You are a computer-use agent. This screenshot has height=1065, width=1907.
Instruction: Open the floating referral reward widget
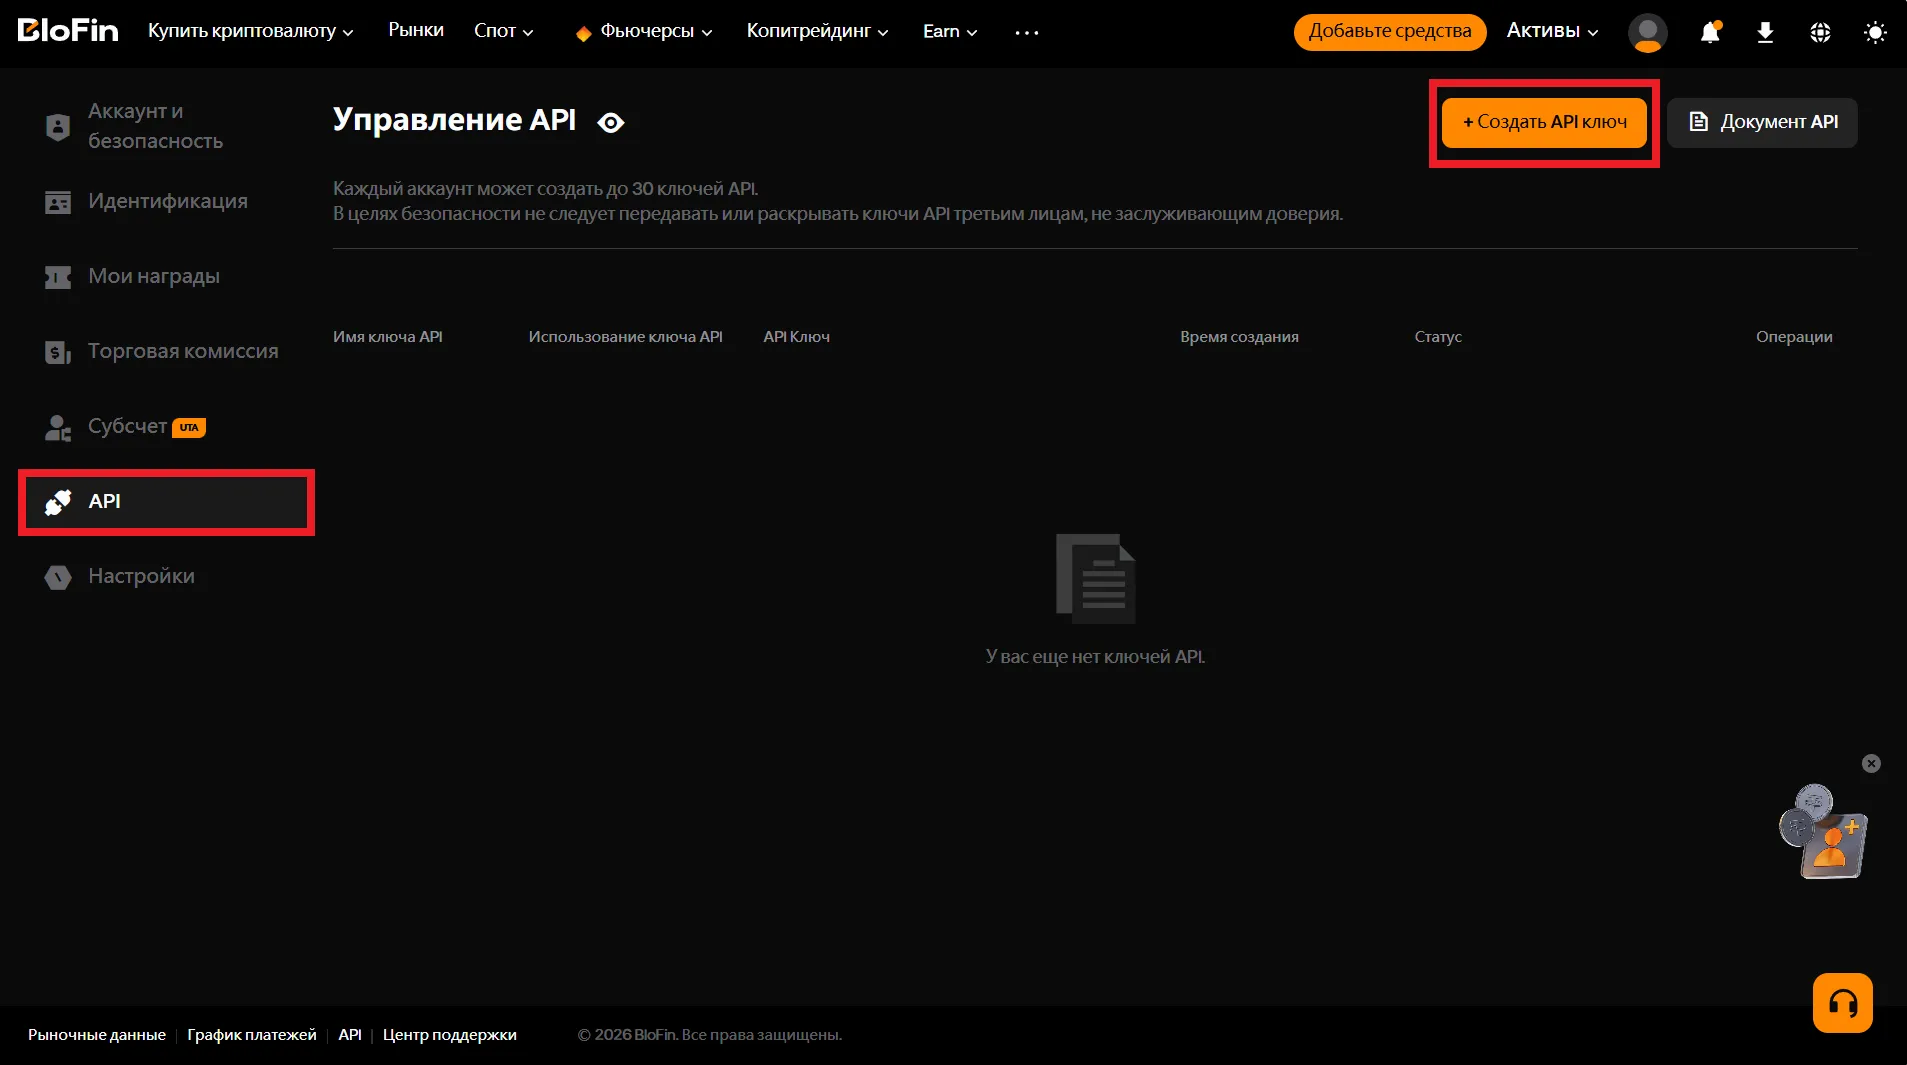click(x=1823, y=832)
